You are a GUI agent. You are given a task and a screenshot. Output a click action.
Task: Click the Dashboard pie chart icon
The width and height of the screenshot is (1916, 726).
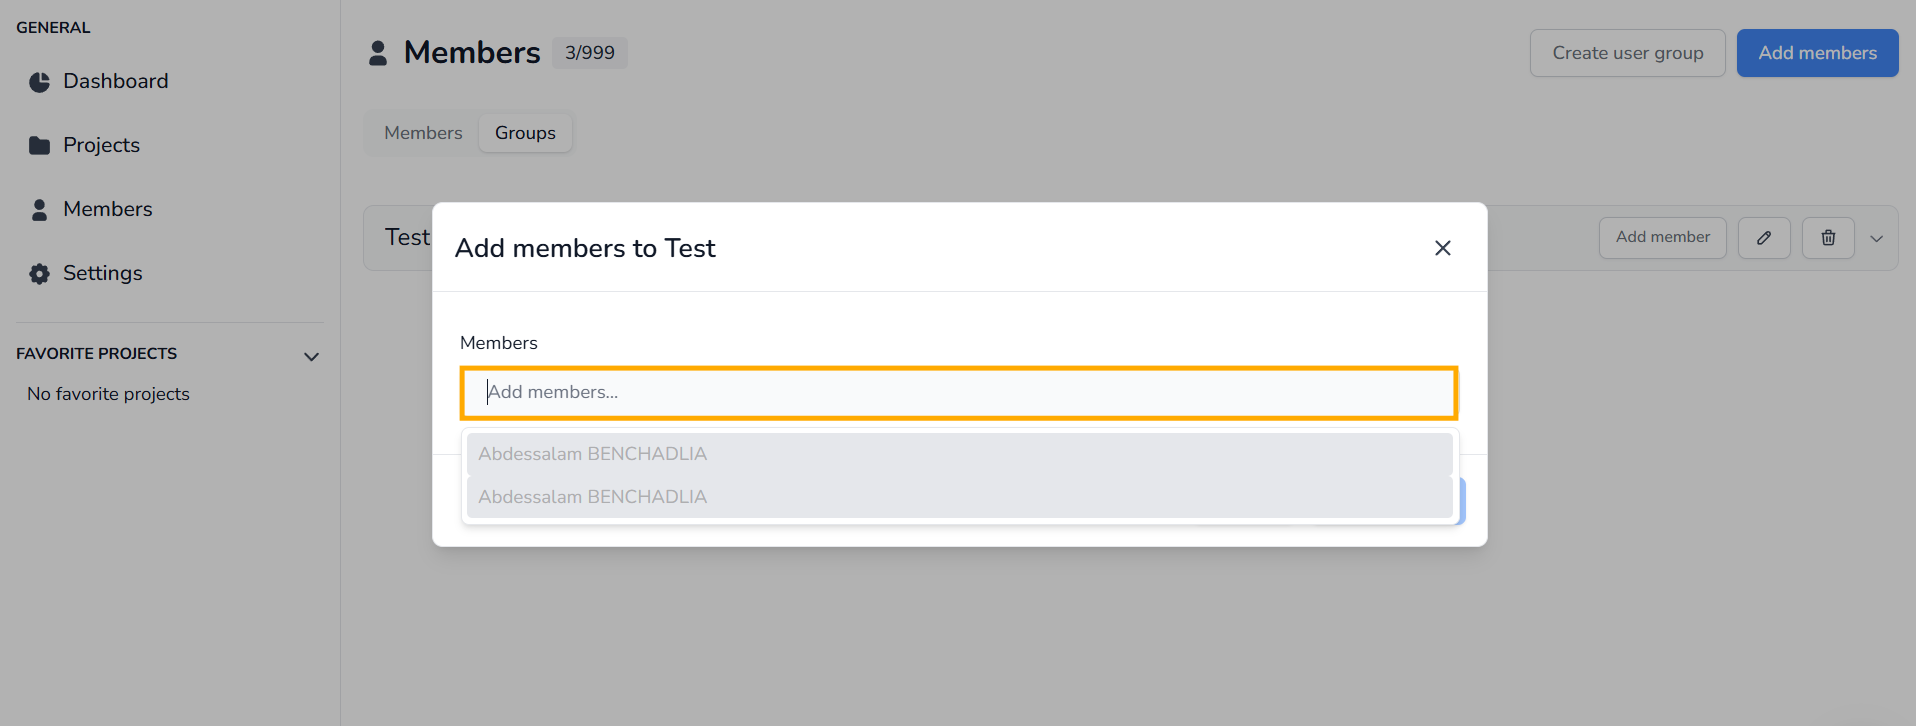tap(39, 82)
